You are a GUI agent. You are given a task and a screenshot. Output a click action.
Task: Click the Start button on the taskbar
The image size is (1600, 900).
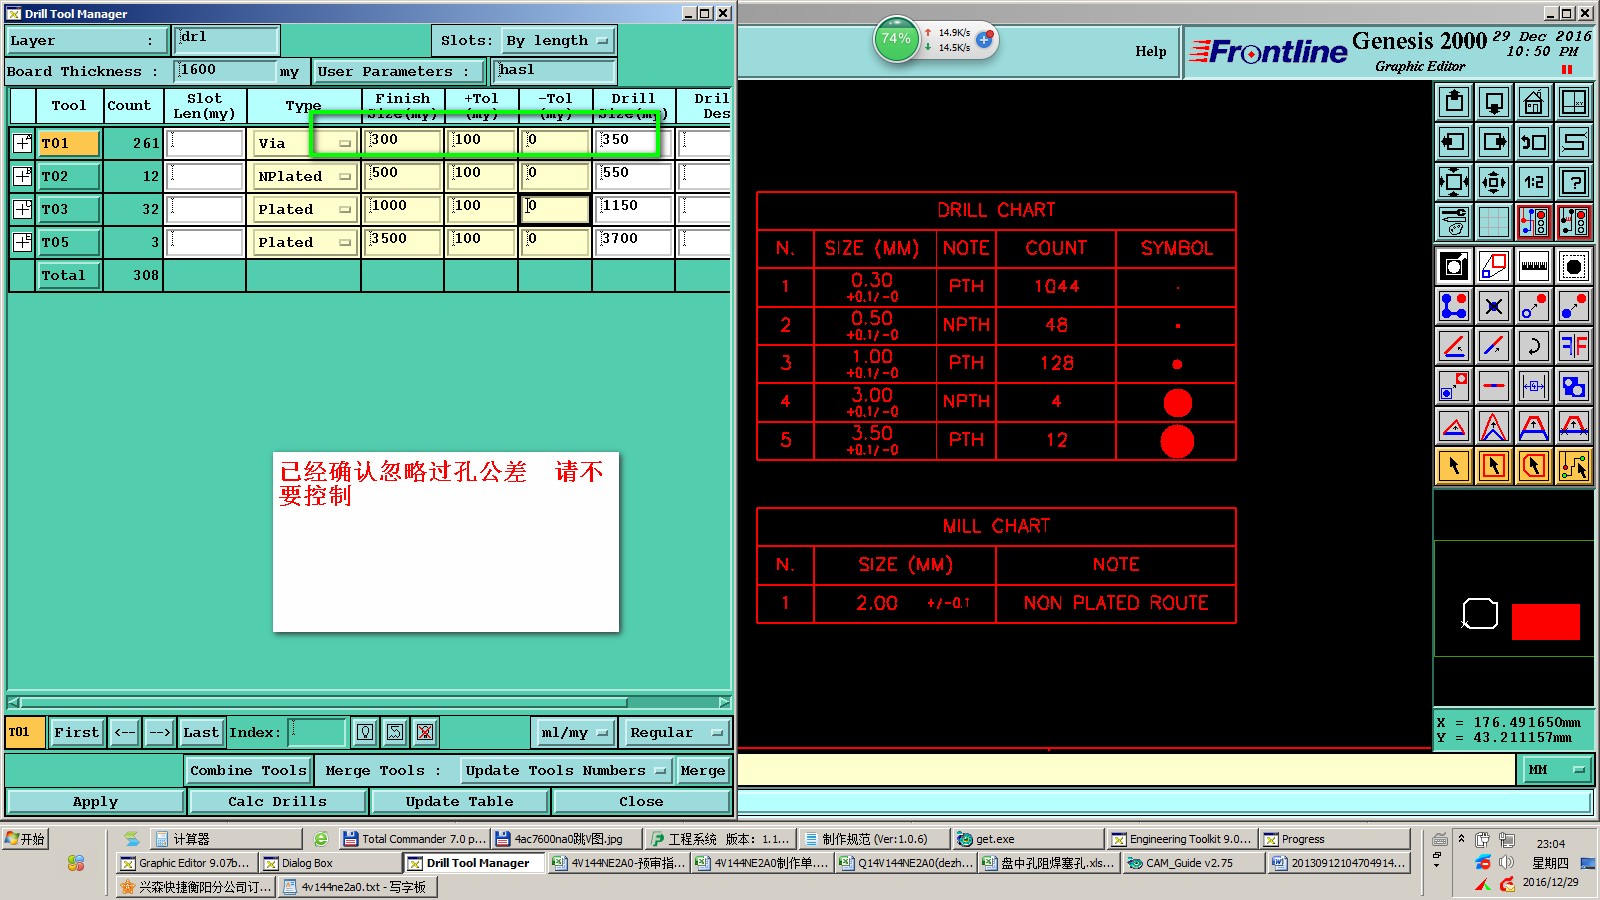point(25,839)
